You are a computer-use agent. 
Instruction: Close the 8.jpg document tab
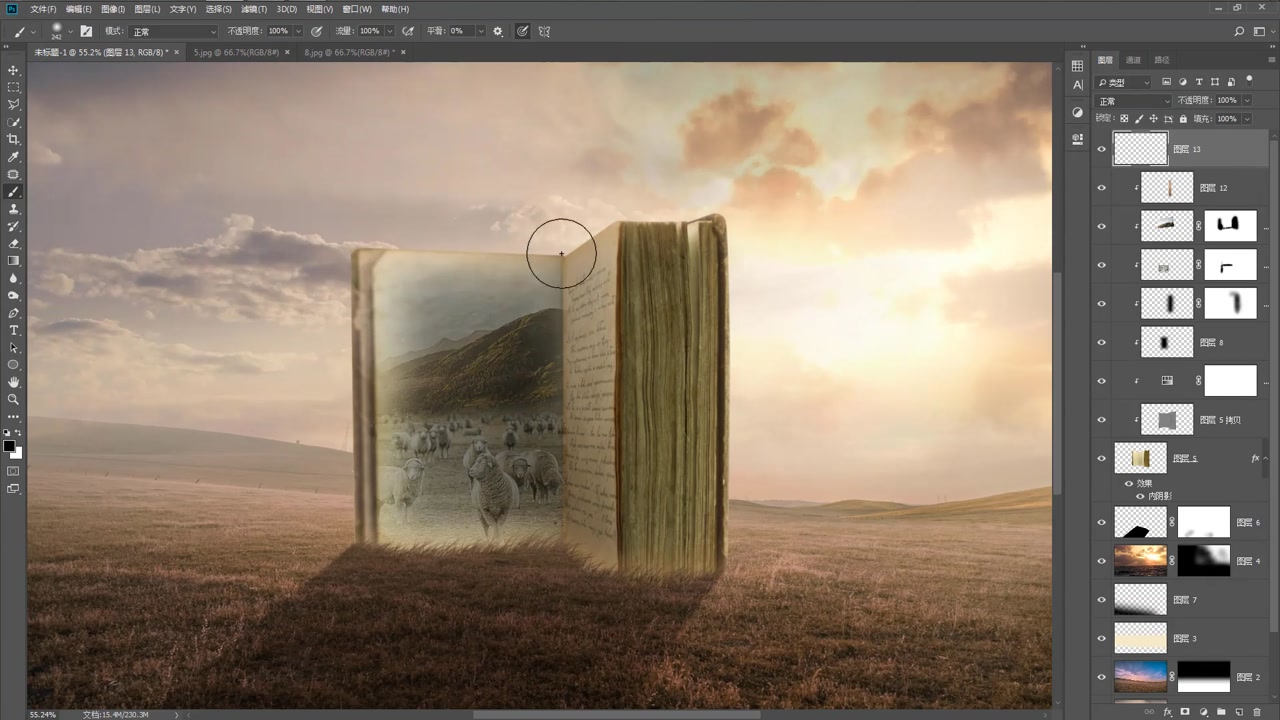click(x=401, y=52)
